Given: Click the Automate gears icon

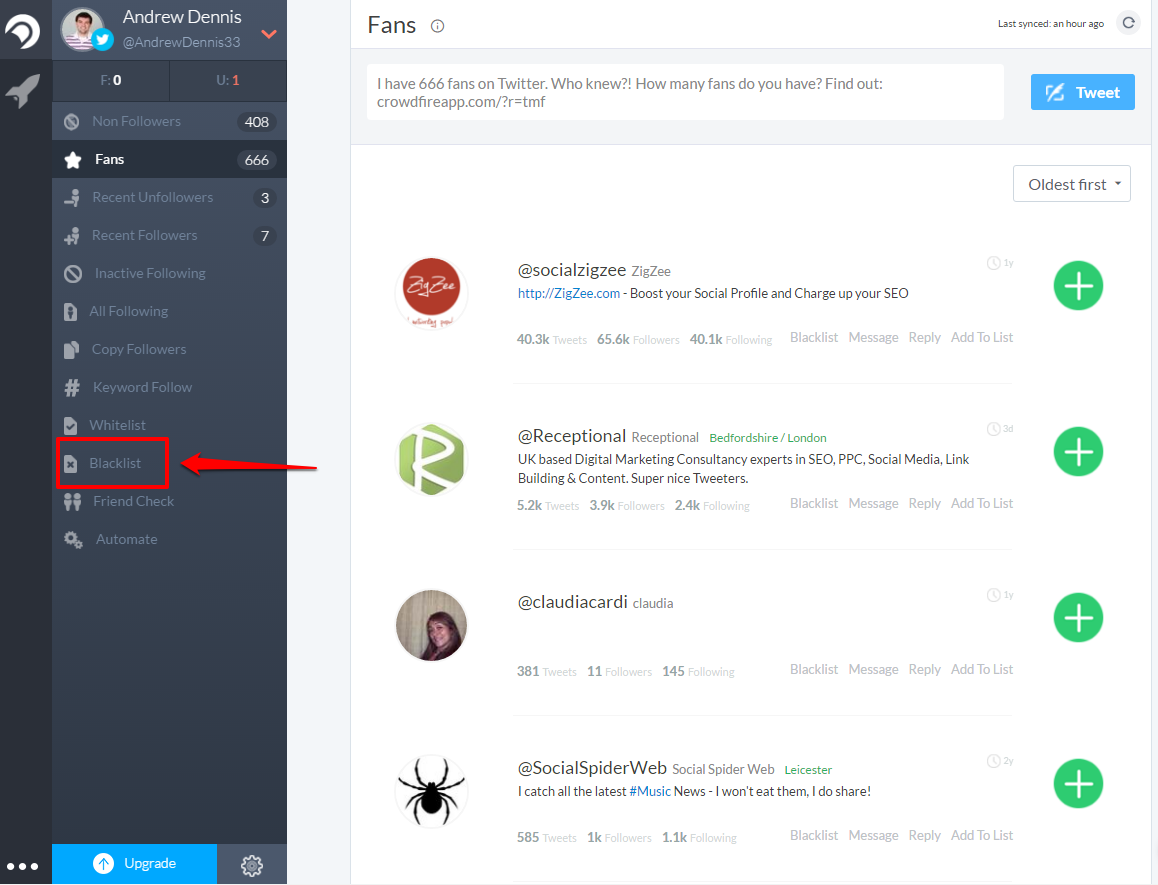Looking at the screenshot, I should point(73,540).
